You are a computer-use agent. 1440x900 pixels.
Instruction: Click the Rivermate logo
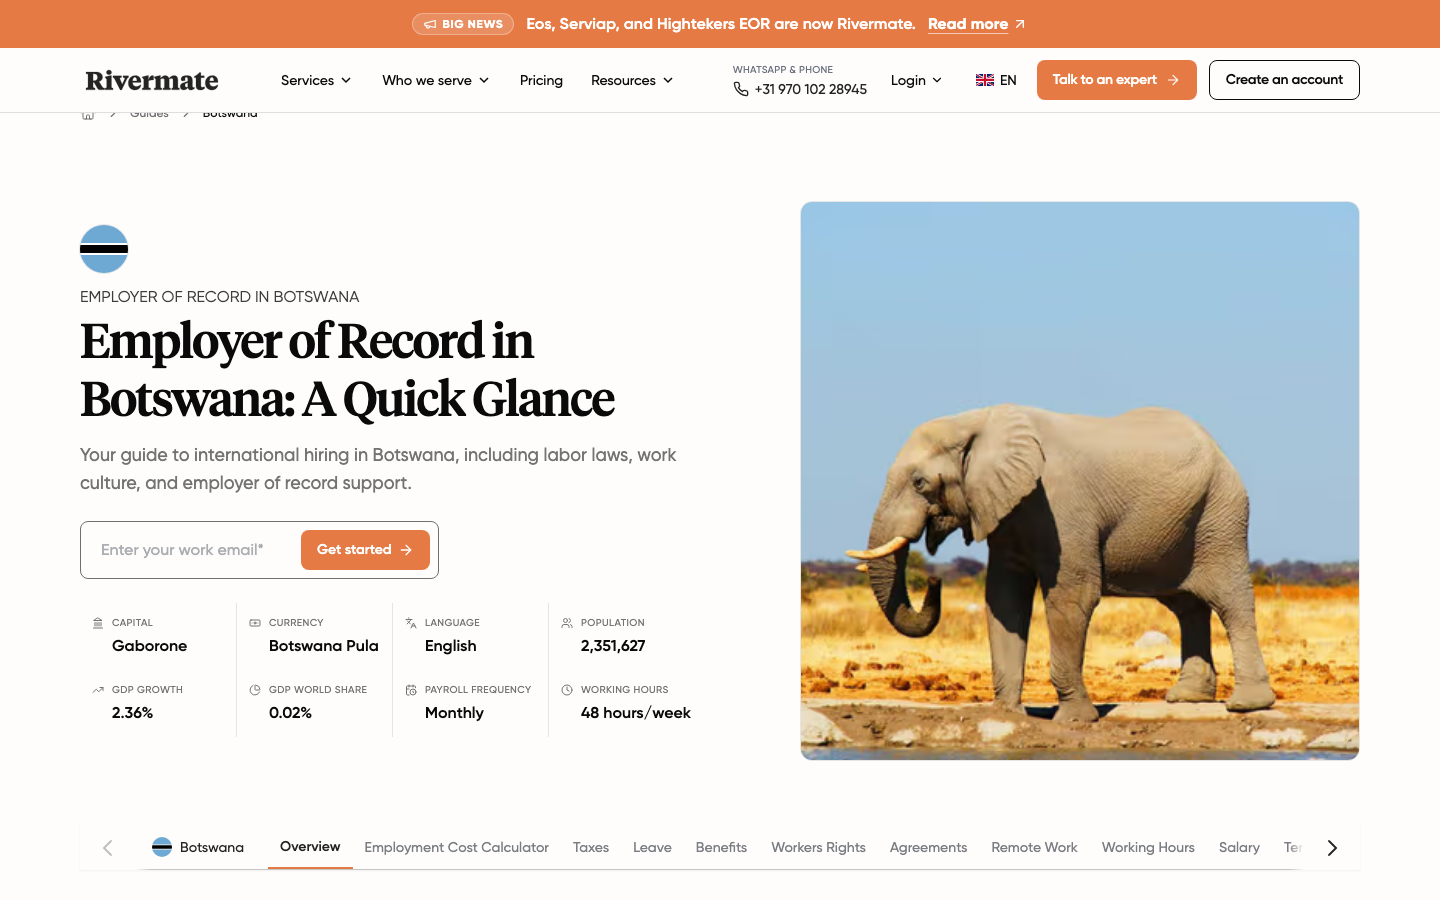[x=152, y=80]
